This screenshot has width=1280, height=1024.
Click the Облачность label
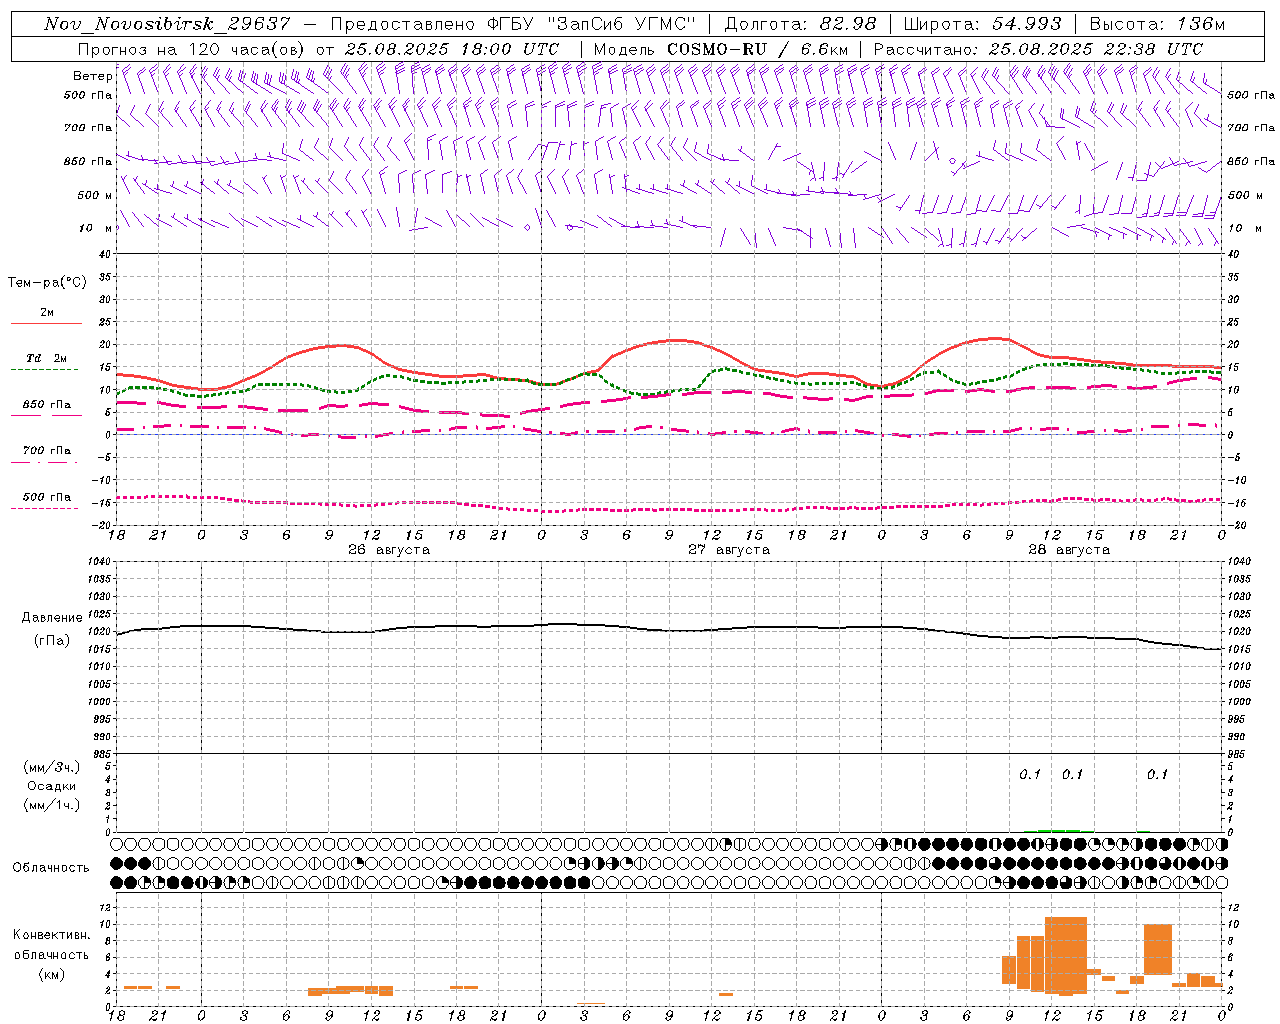click(x=51, y=868)
